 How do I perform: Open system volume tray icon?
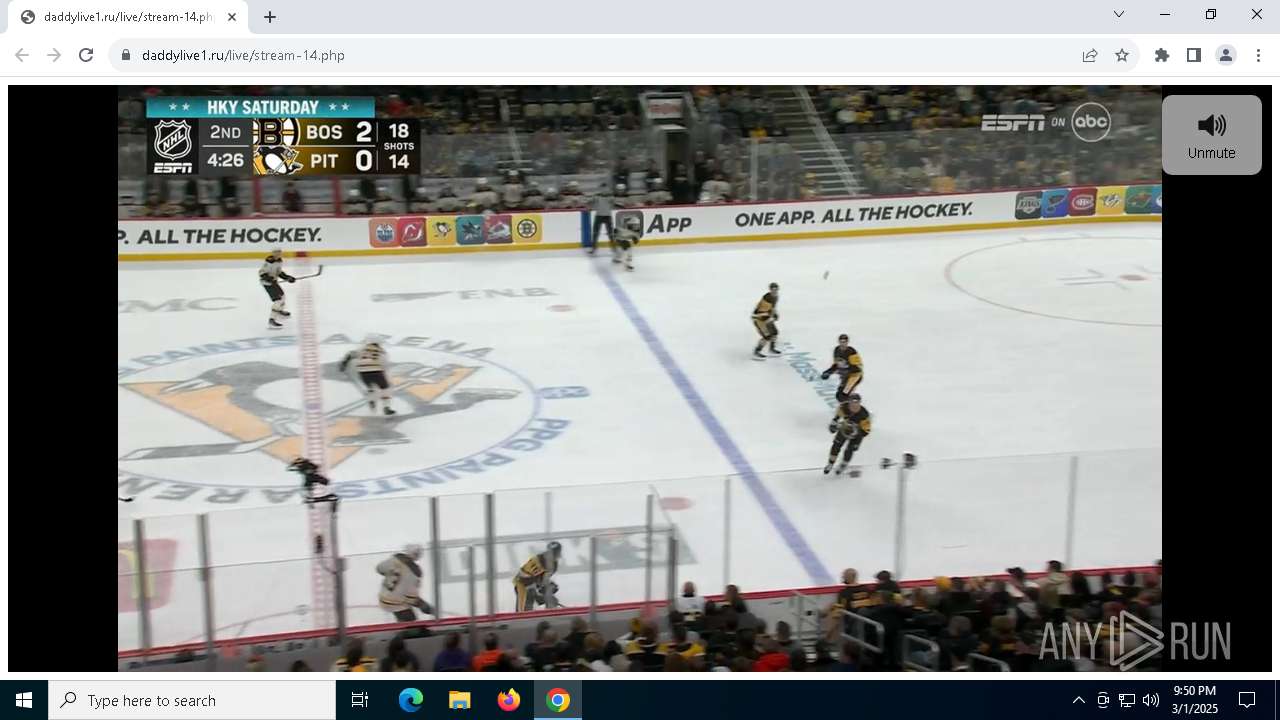tap(1151, 700)
